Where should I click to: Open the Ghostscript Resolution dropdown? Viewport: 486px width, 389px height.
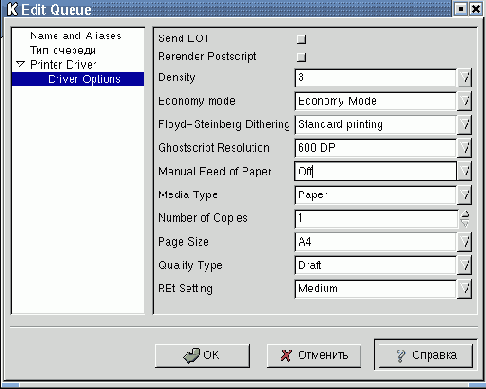465,148
